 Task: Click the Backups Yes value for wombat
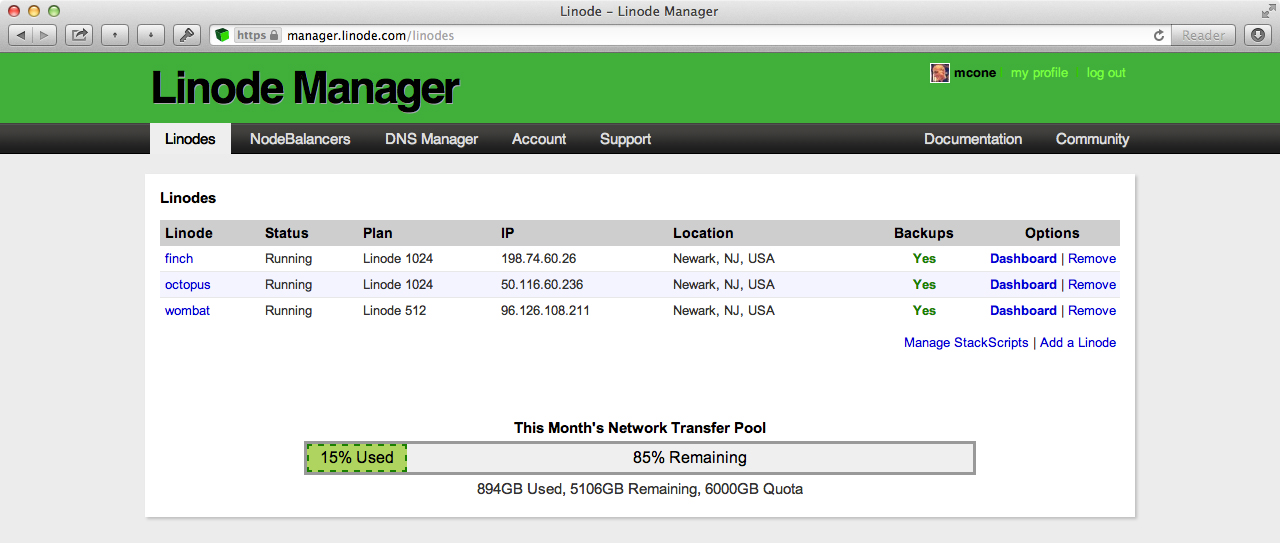pos(924,311)
